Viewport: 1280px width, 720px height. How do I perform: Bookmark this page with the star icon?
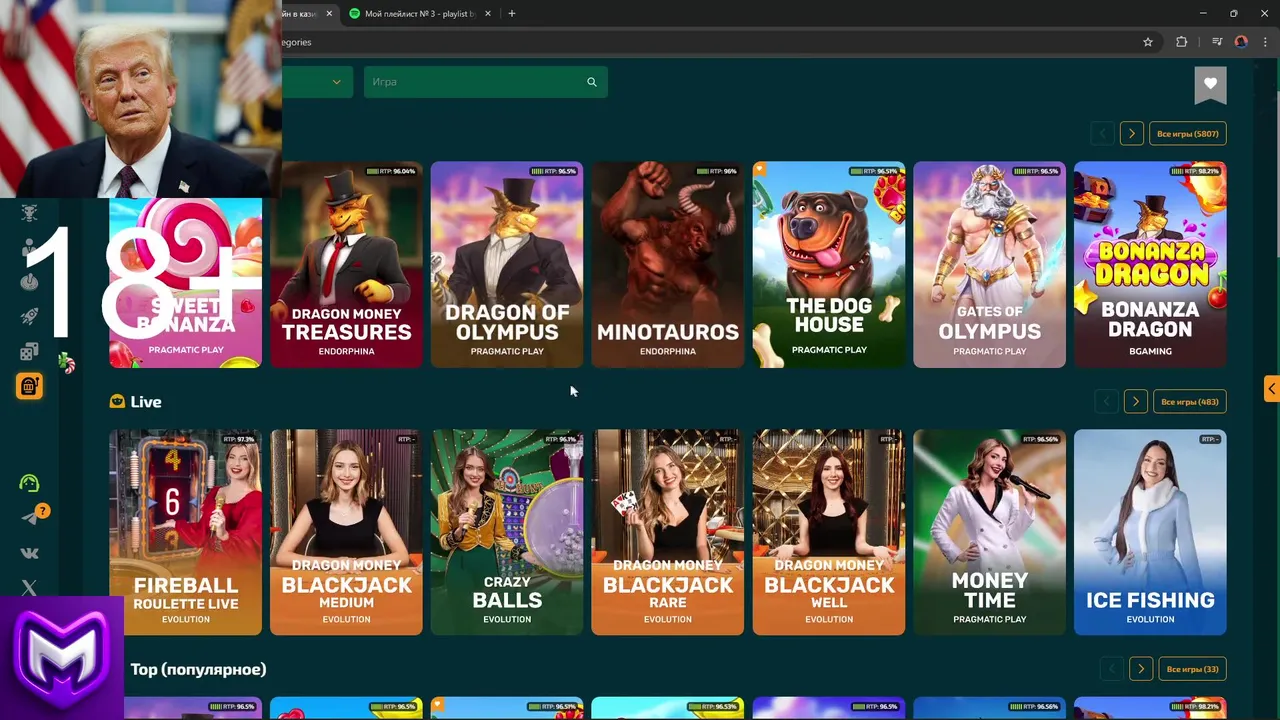1148,42
